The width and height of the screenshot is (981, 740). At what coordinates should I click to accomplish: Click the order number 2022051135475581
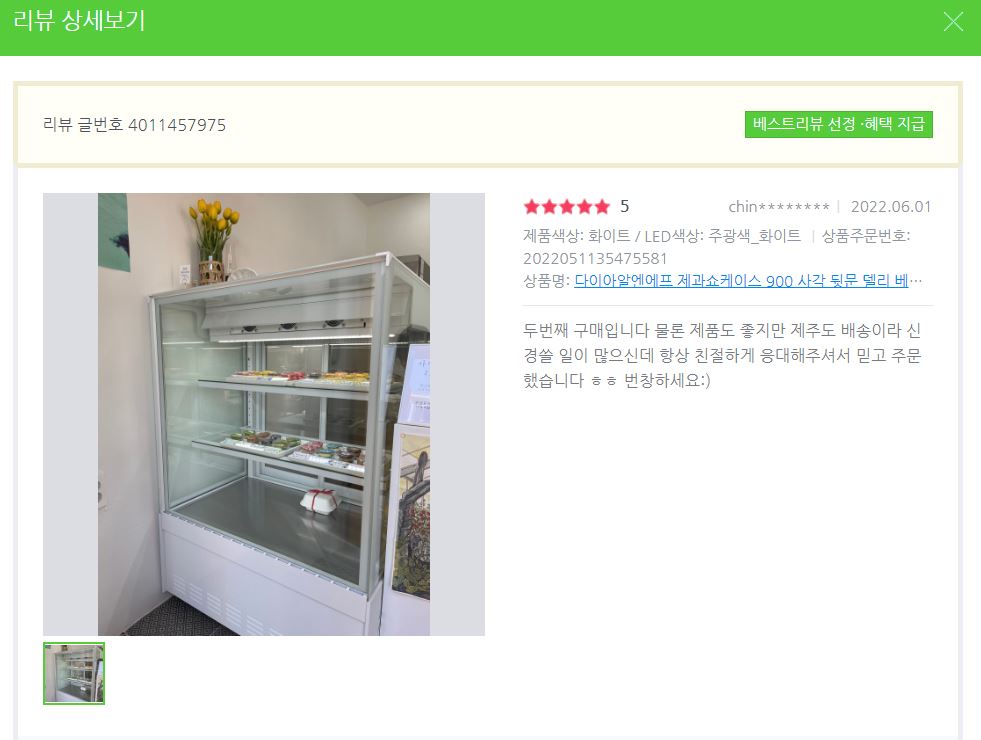tap(596, 258)
